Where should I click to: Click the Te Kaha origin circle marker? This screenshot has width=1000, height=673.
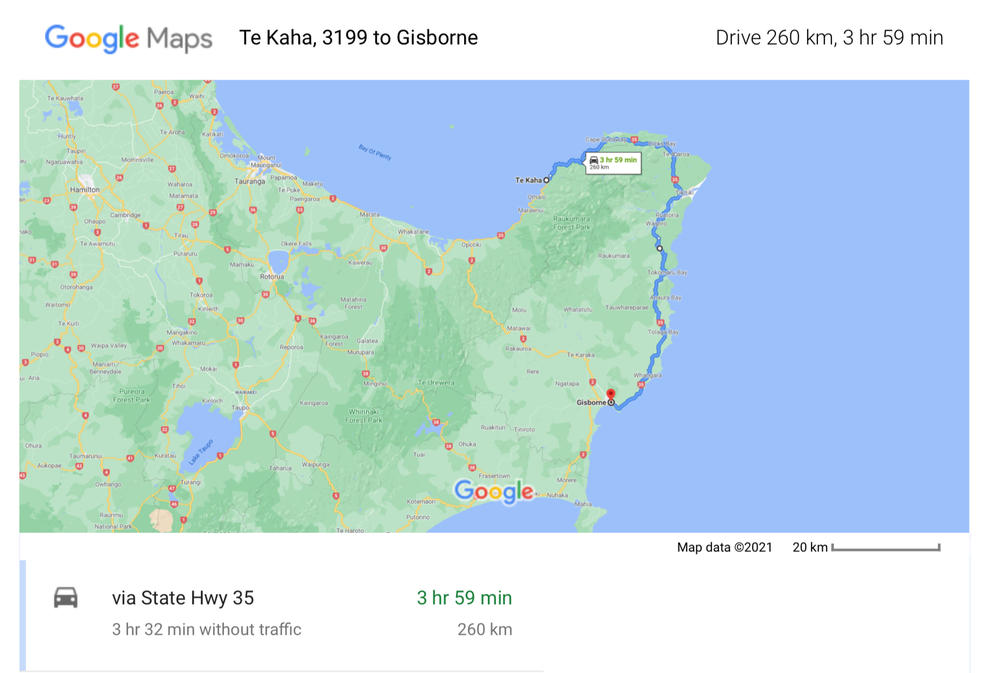pos(547,180)
